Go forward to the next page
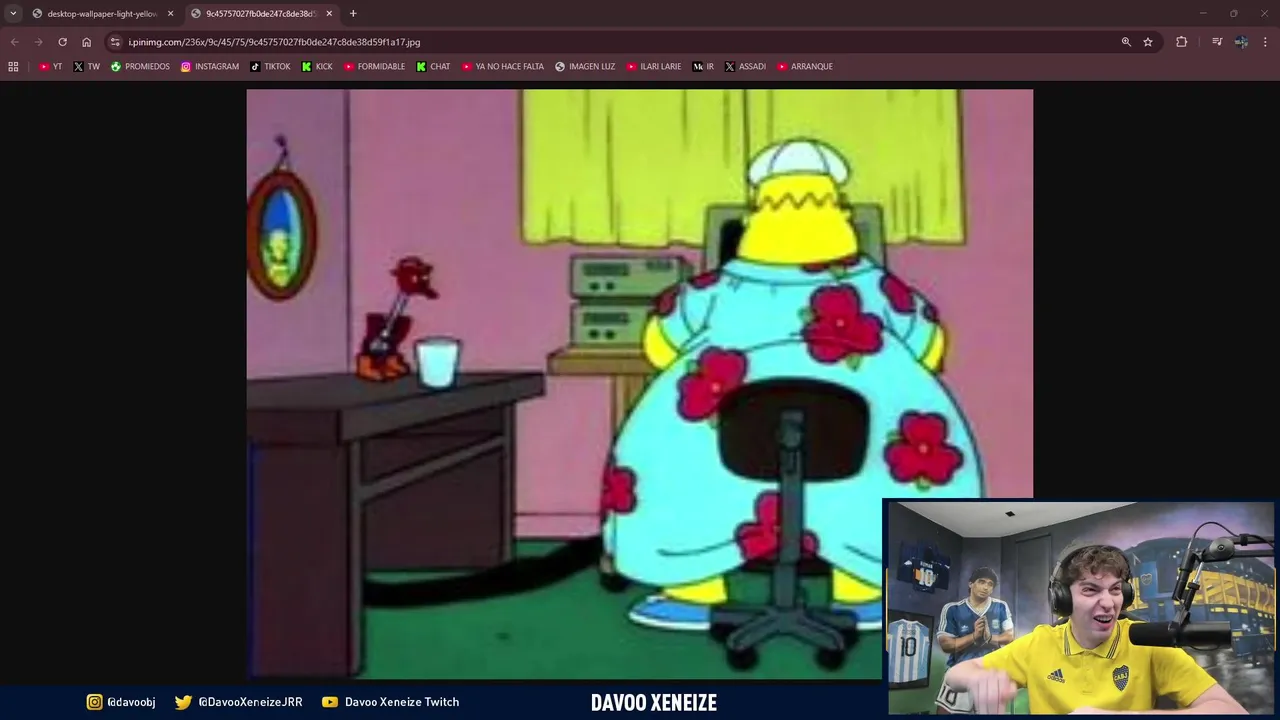The height and width of the screenshot is (720, 1280). click(x=38, y=42)
